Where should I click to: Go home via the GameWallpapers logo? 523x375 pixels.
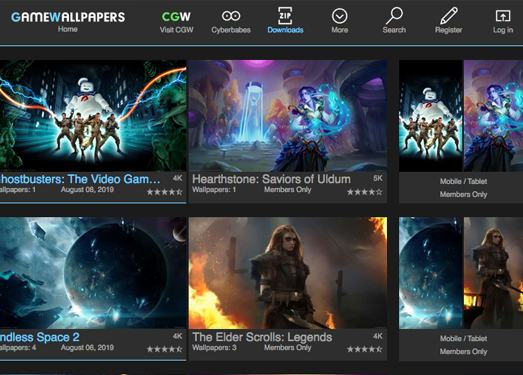click(x=68, y=17)
